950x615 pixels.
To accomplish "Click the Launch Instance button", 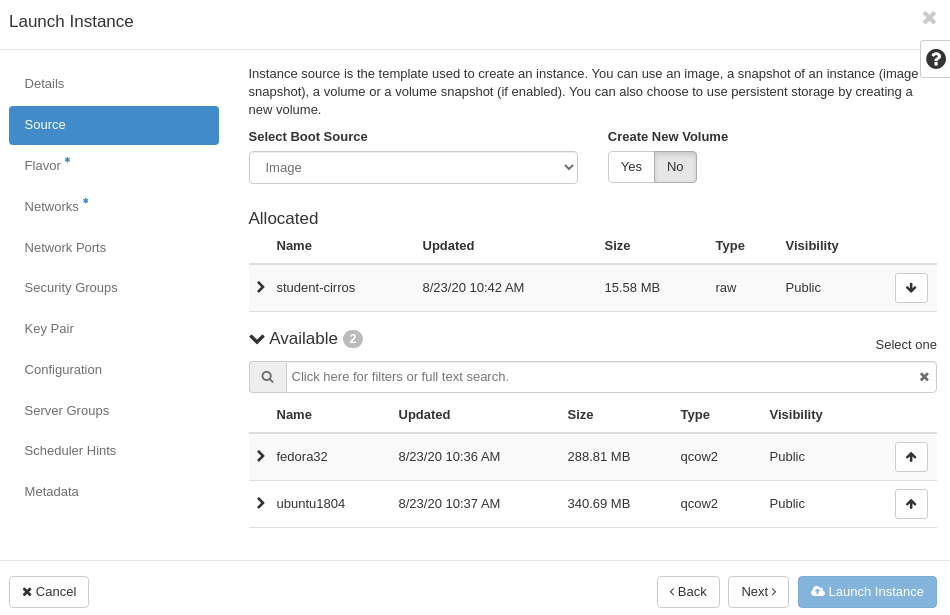I will click(867, 592).
